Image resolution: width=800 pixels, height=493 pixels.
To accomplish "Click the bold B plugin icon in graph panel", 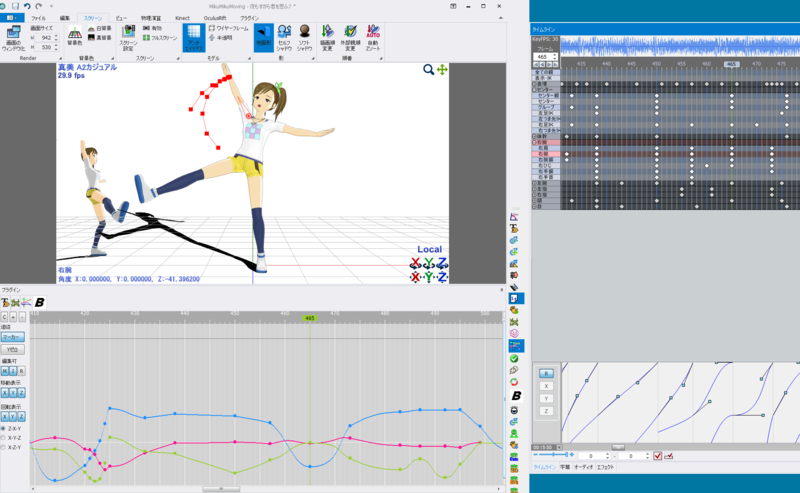I will click(x=39, y=303).
